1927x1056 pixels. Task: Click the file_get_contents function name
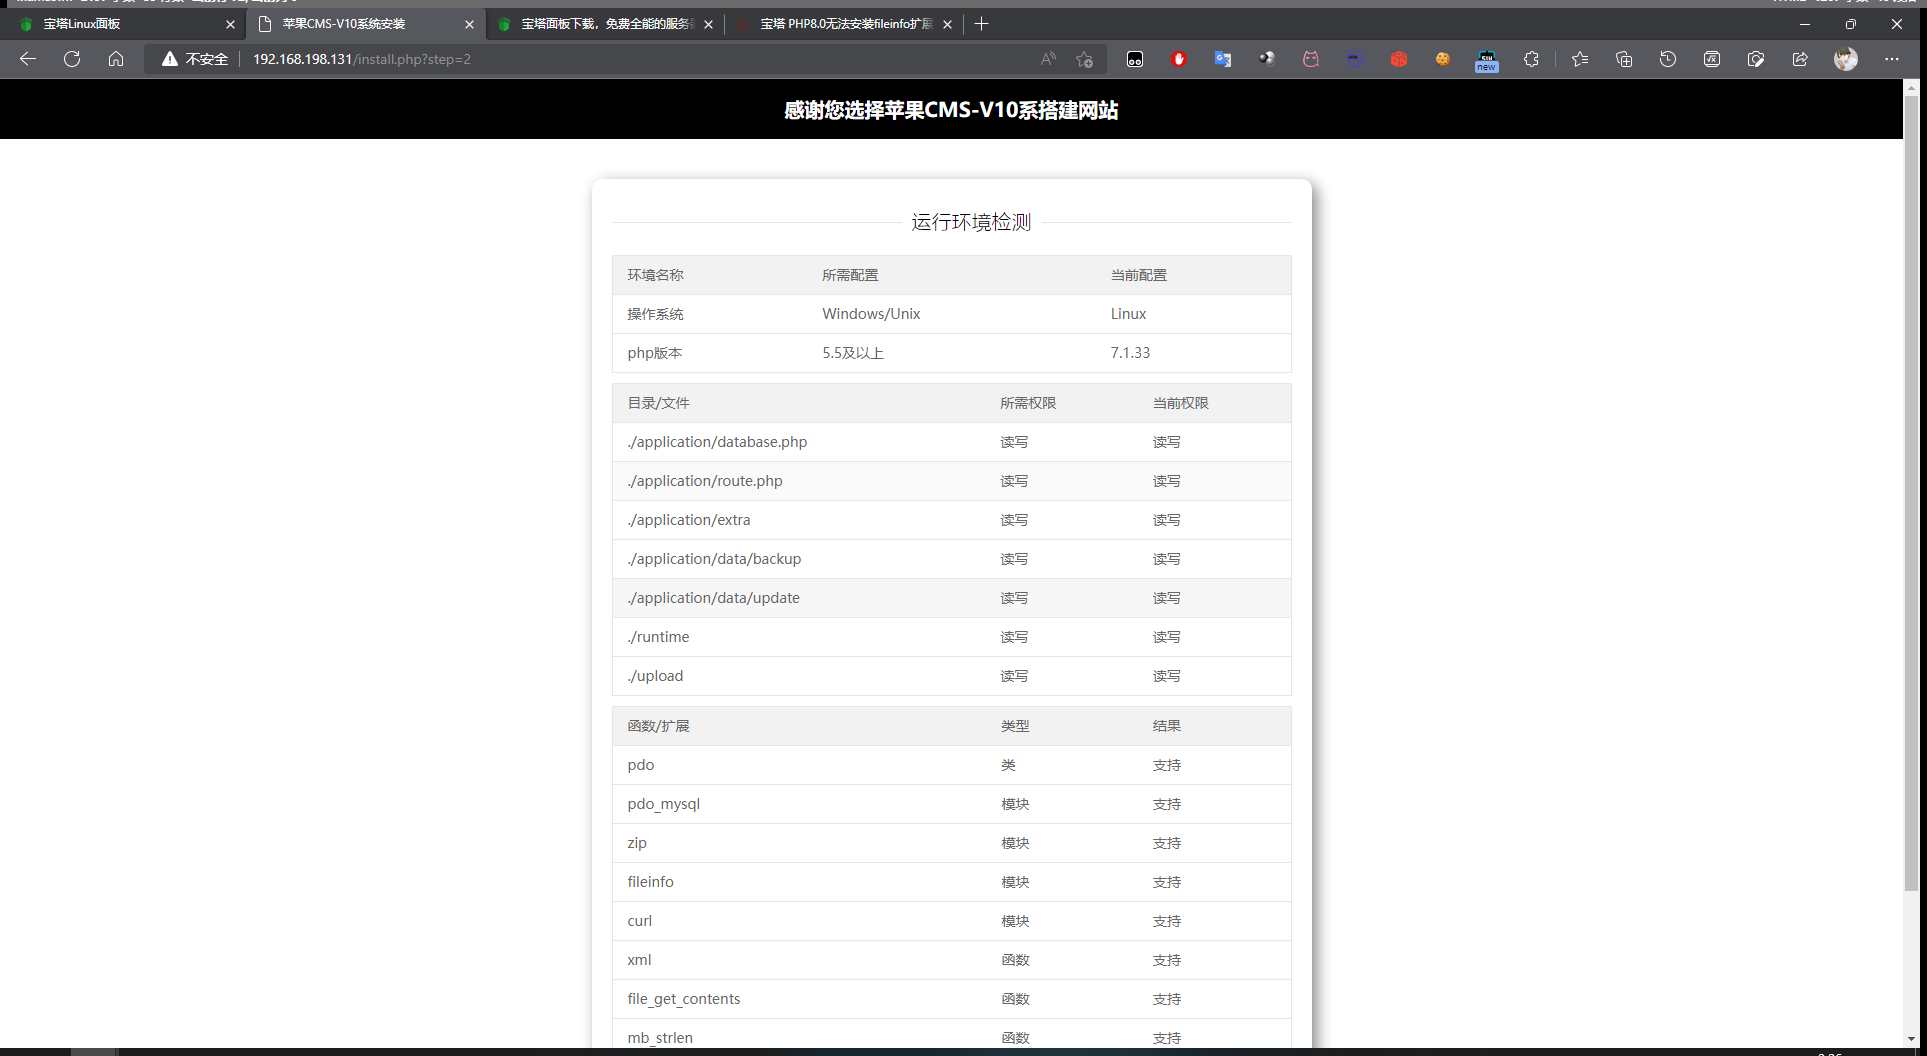(684, 999)
